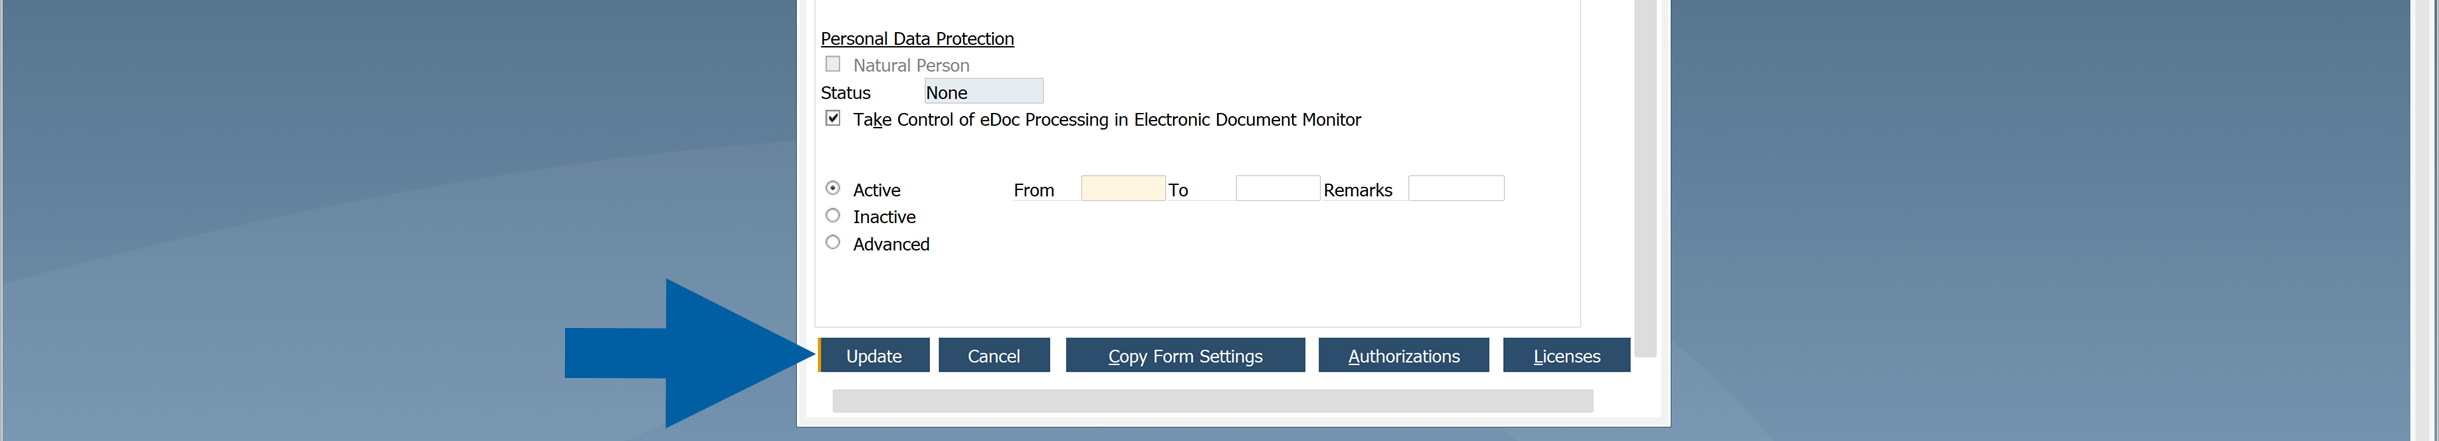Click the Remarks label text
This screenshot has width=2439, height=441.
(x=1358, y=190)
